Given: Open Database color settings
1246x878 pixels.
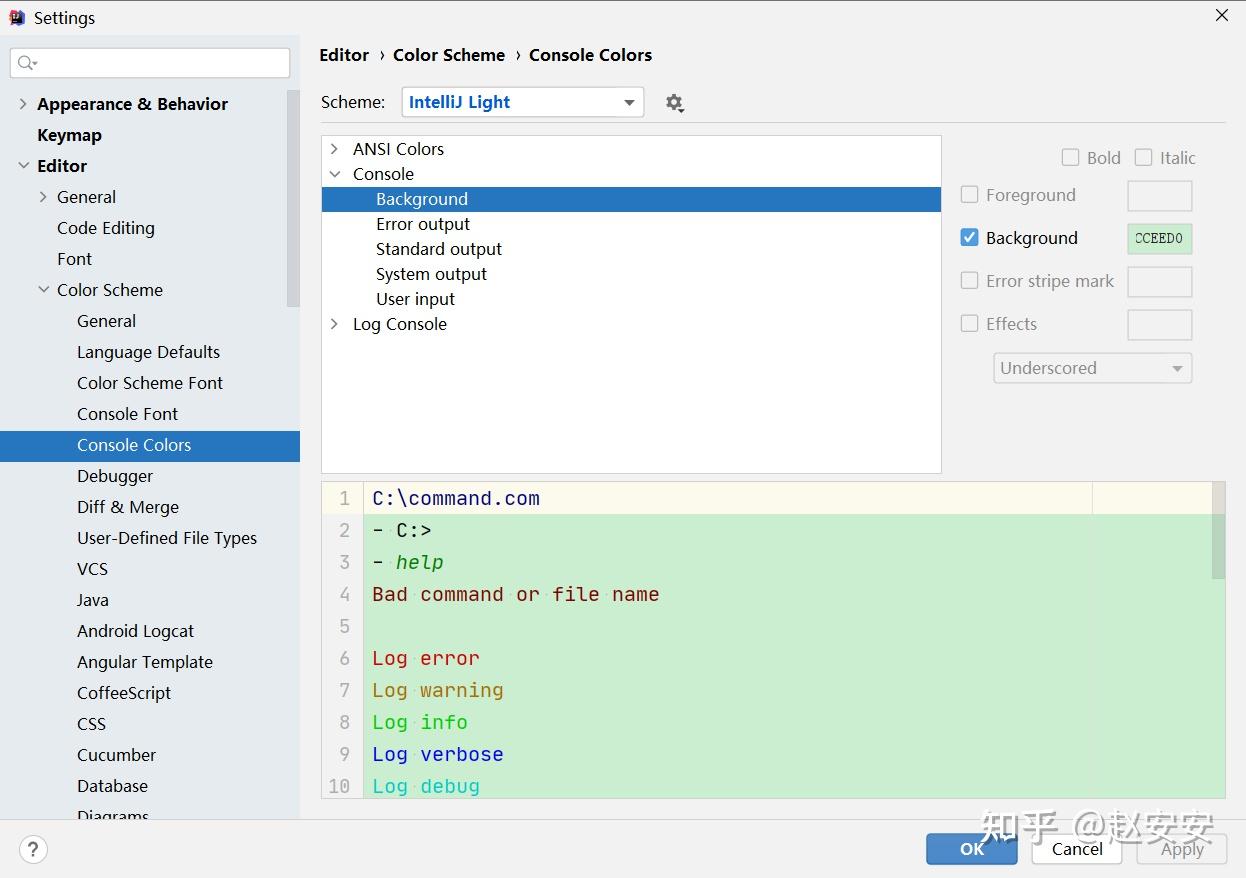Looking at the screenshot, I should pyautogui.click(x=112, y=786).
